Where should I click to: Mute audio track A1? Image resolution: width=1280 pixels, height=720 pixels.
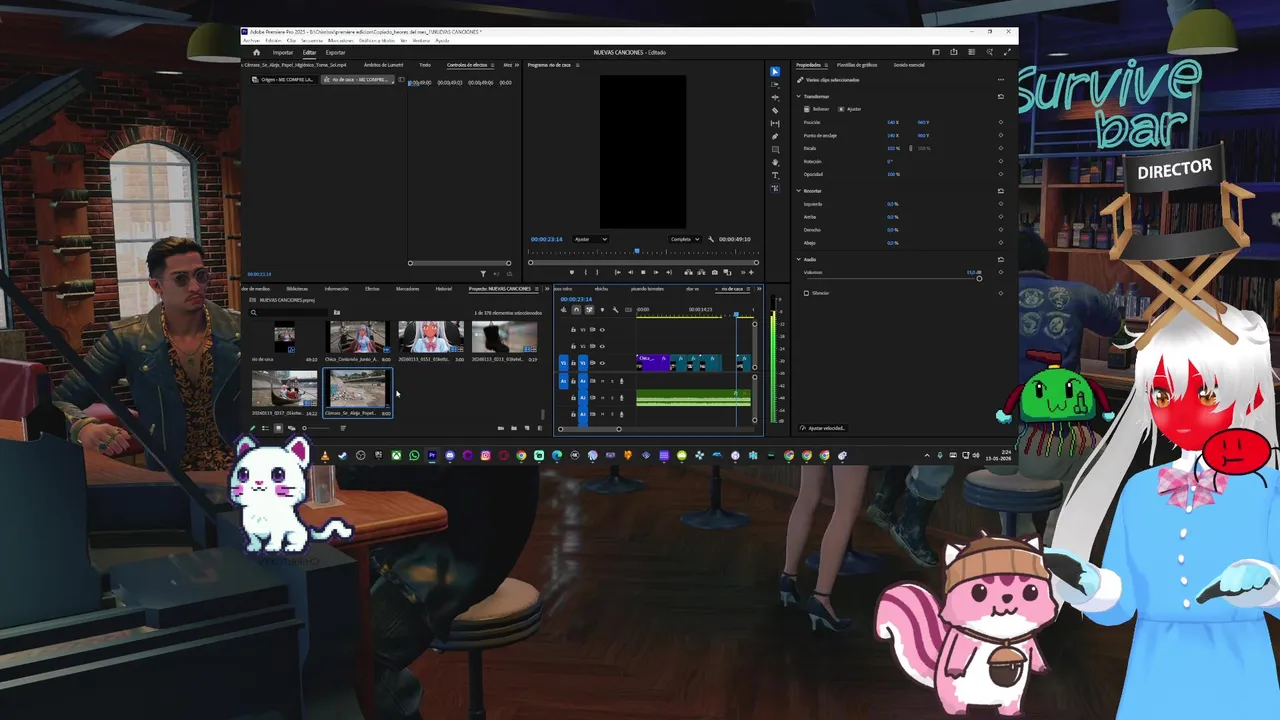pyautogui.click(x=602, y=381)
